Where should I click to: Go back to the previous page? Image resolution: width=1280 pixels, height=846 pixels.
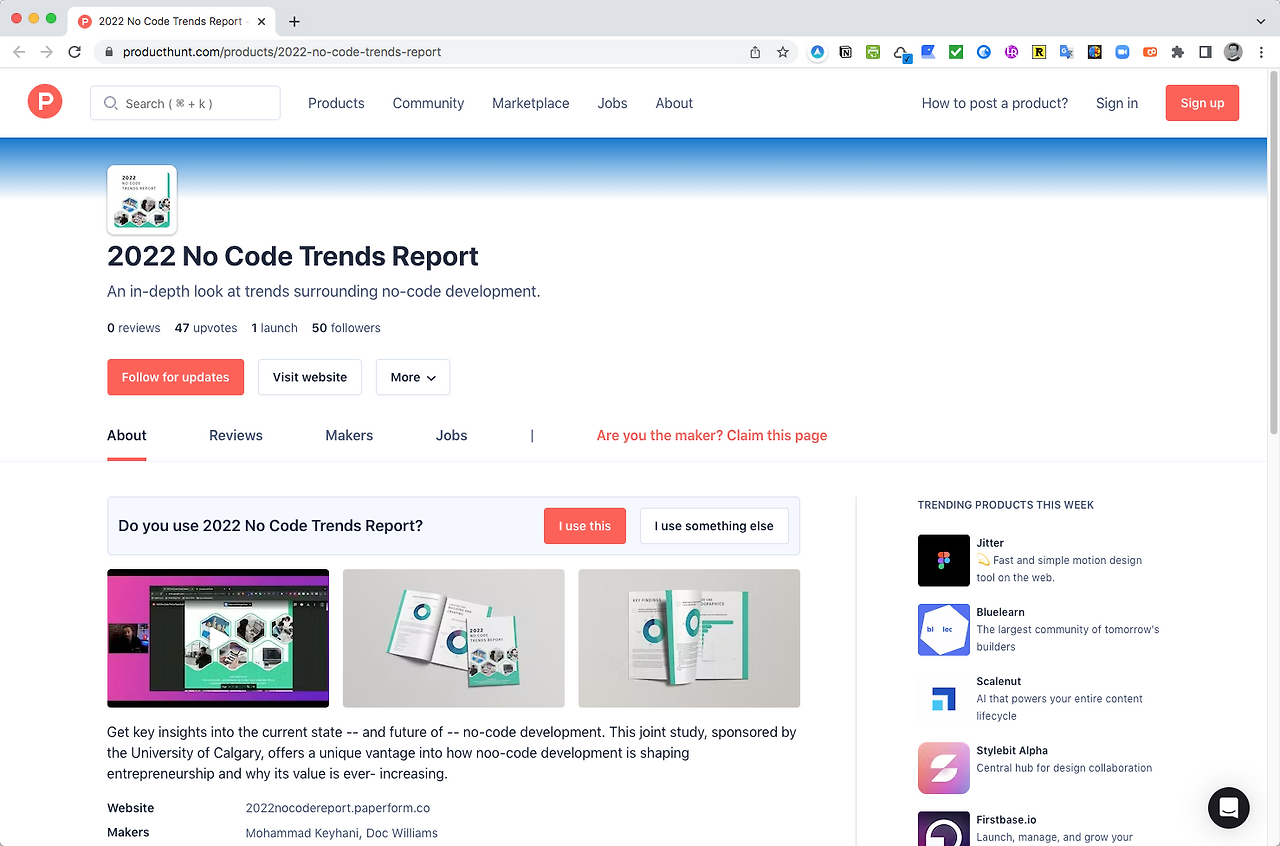[x=19, y=52]
